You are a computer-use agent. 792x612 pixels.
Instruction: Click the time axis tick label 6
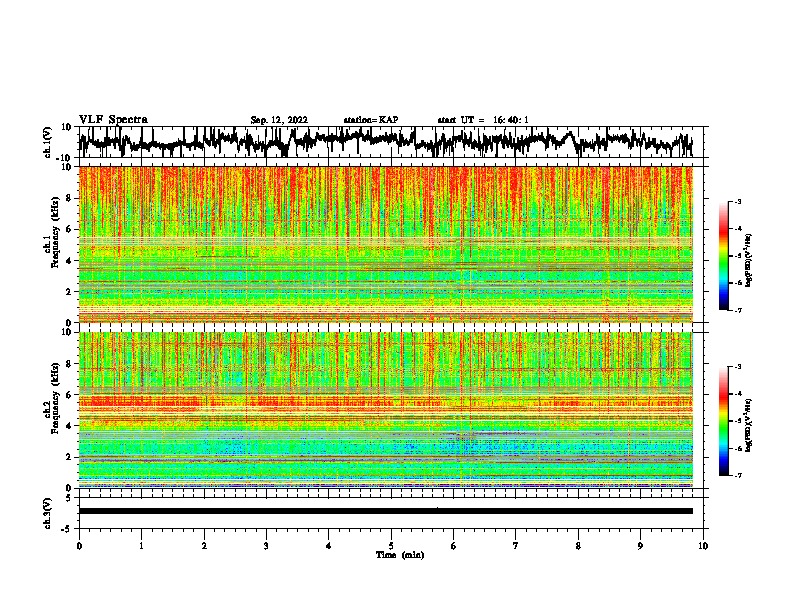click(454, 546)
